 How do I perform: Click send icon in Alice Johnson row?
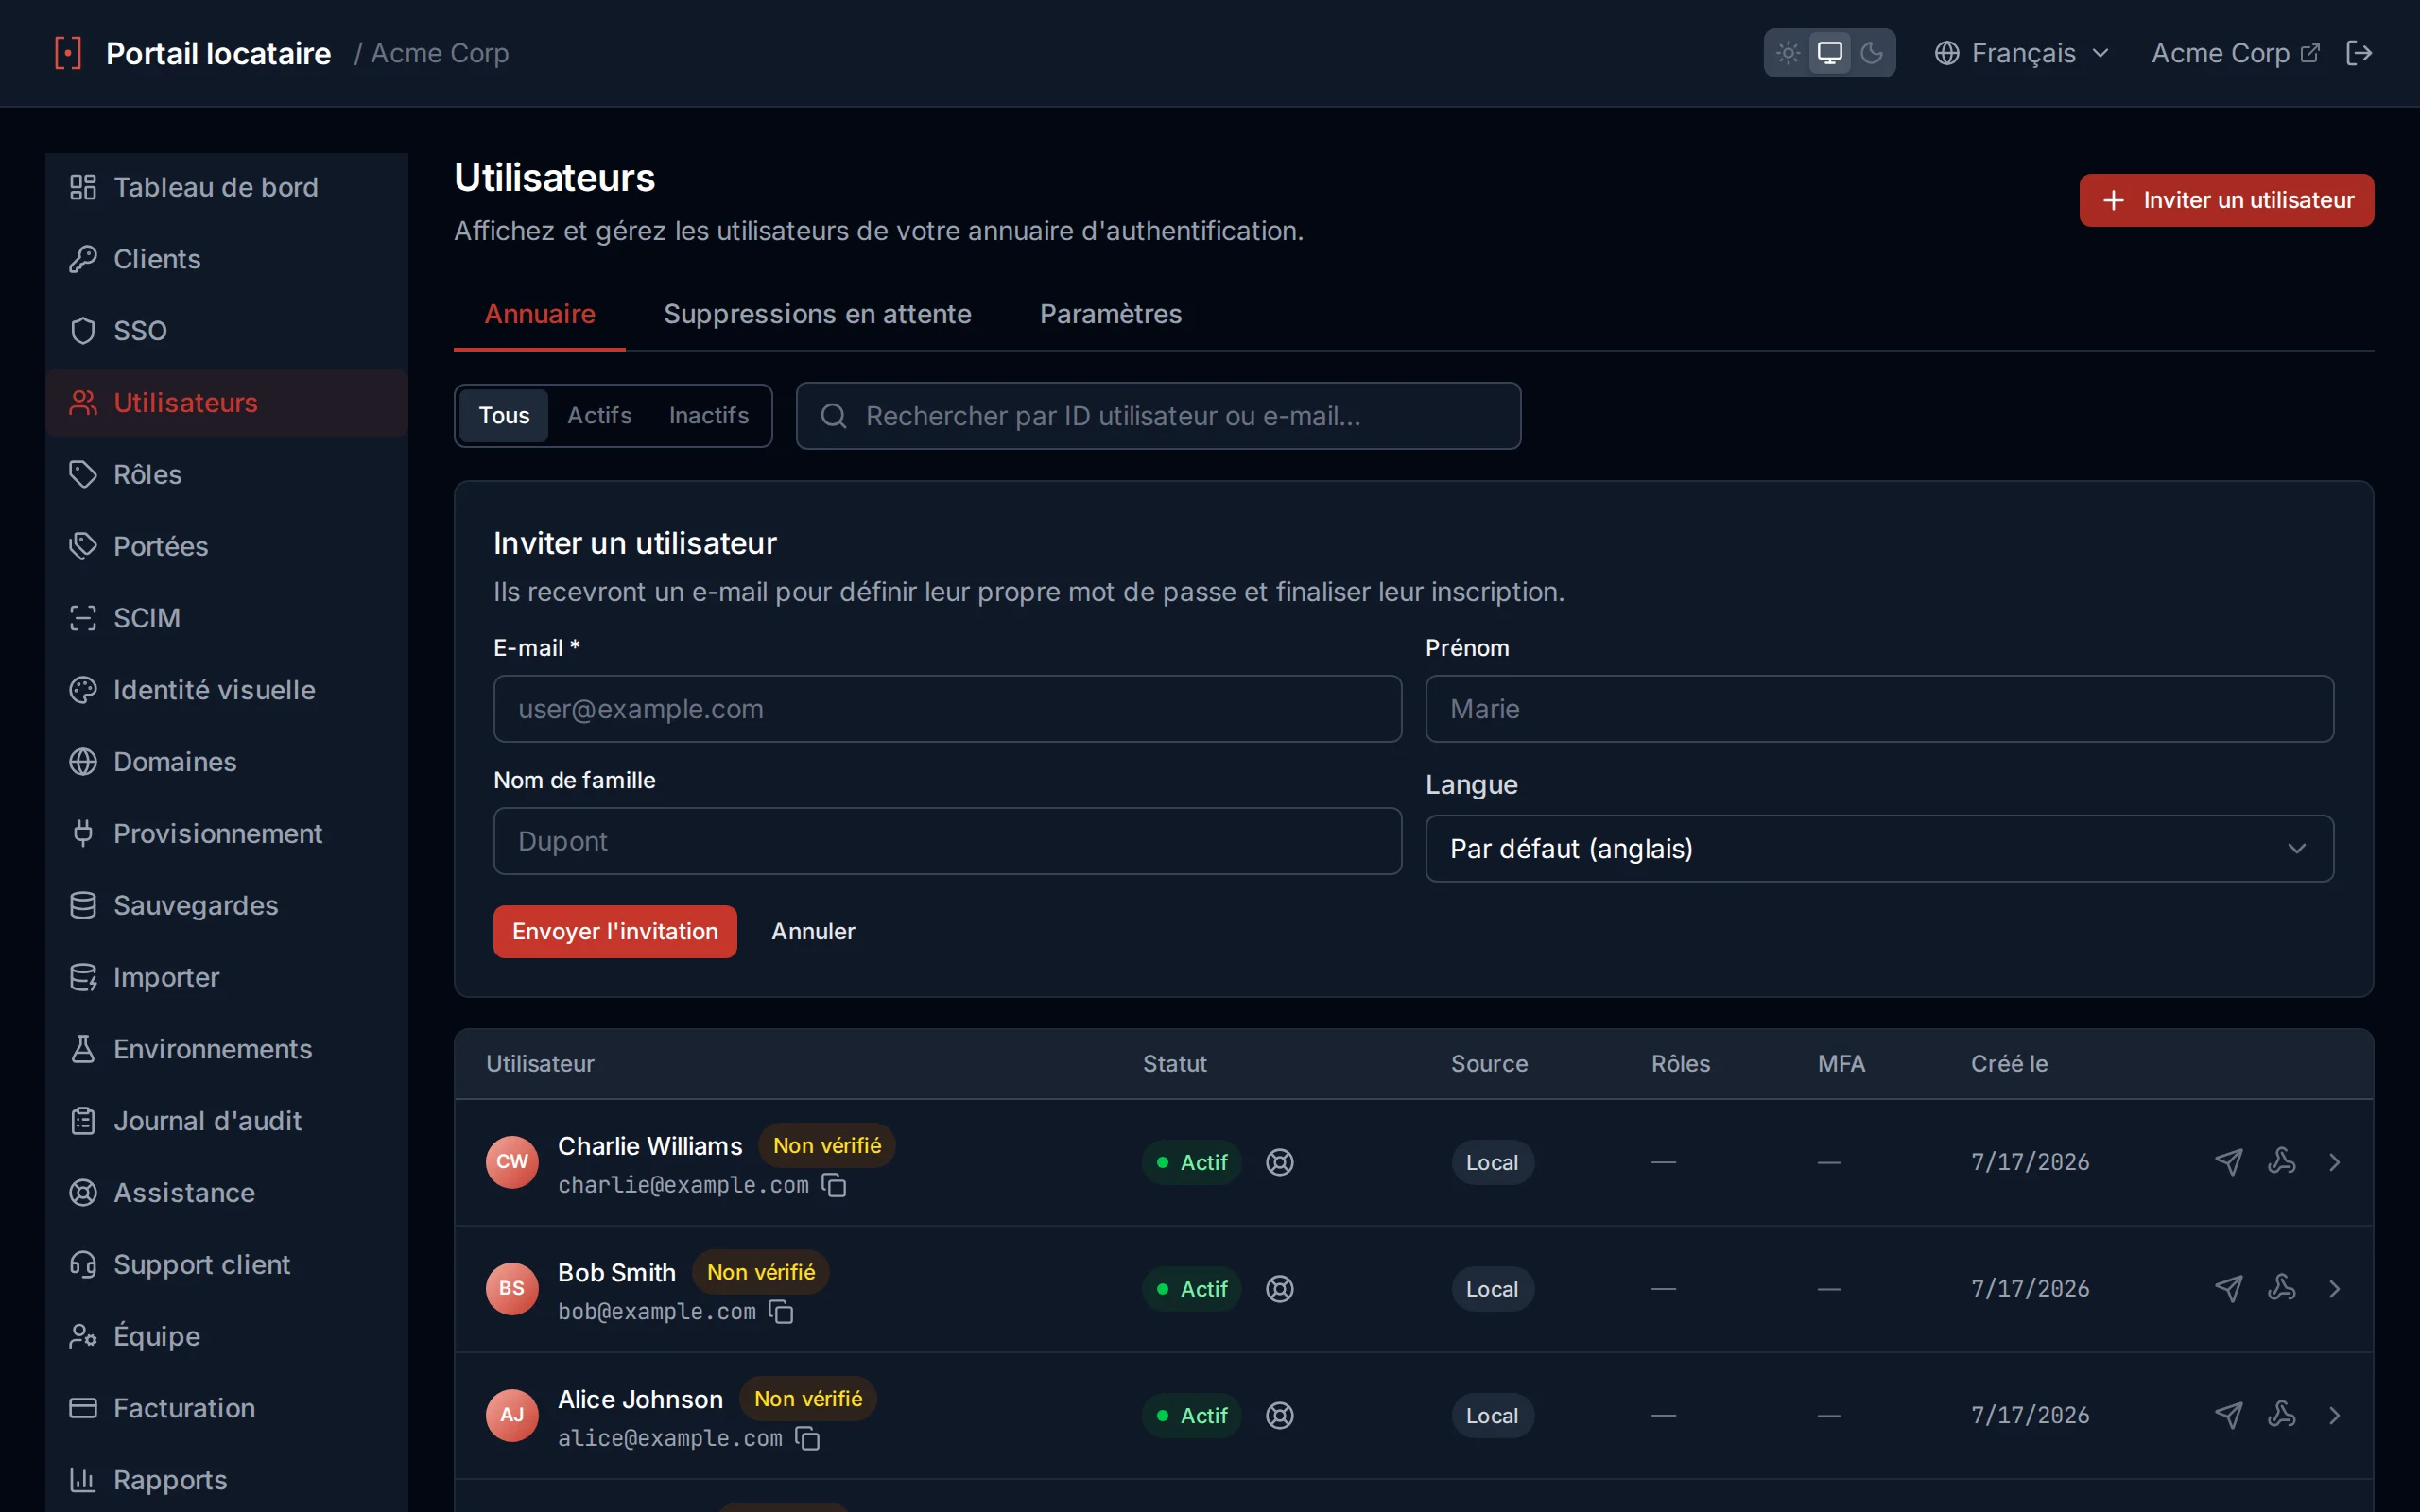(x=2228, y=1416)
